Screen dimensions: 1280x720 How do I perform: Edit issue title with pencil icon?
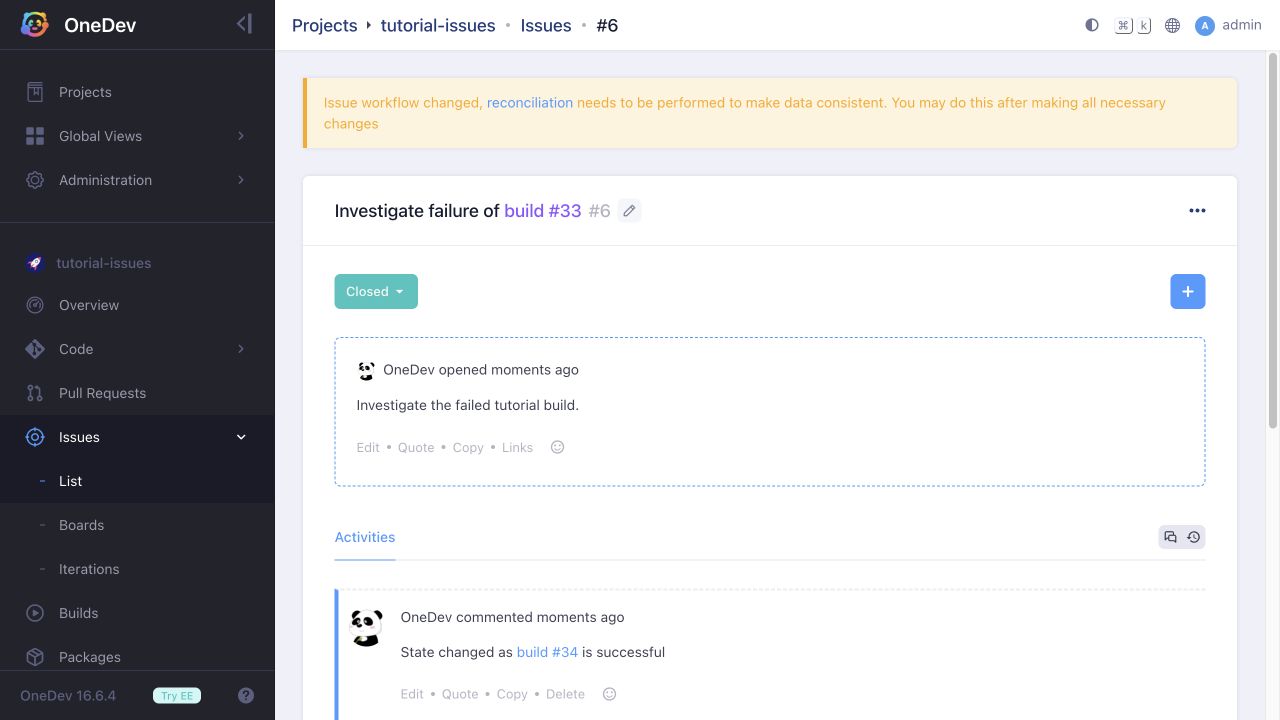629,211
